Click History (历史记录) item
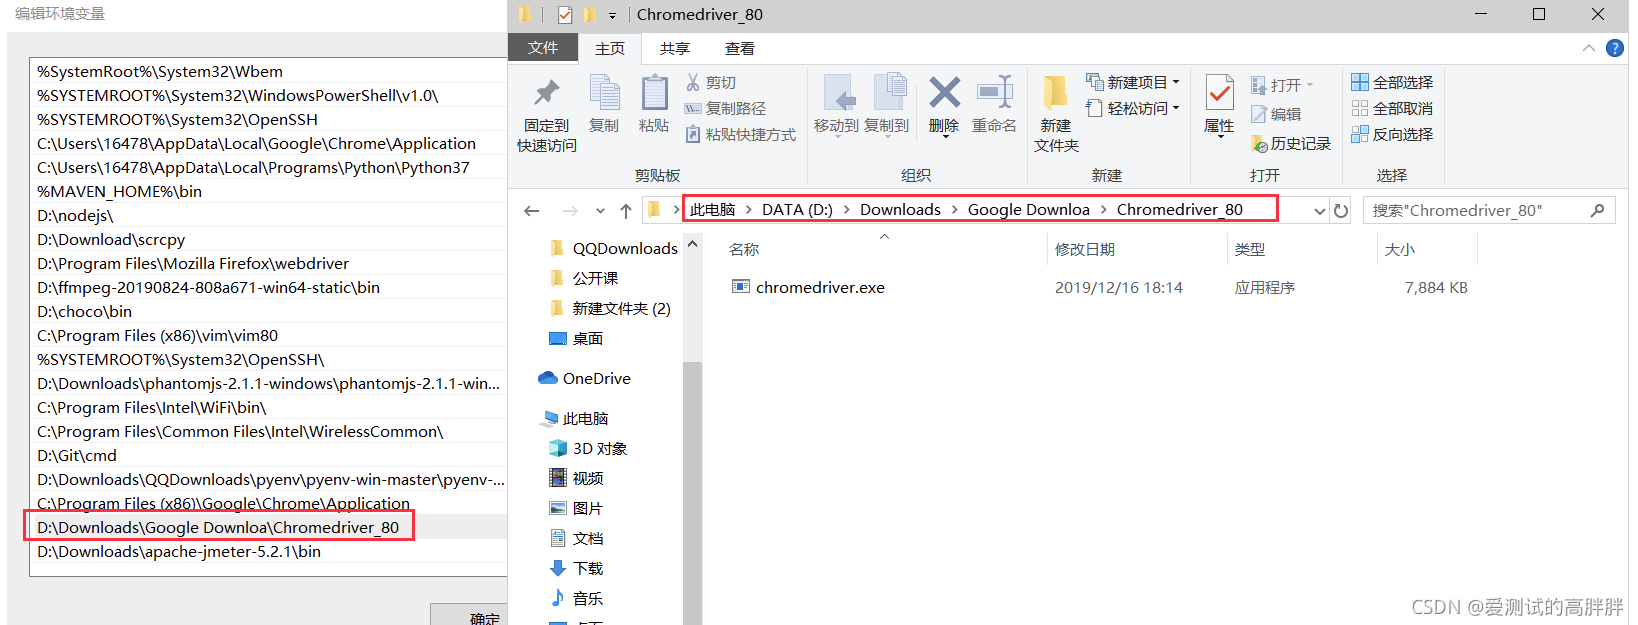 tap(1291, 144)
